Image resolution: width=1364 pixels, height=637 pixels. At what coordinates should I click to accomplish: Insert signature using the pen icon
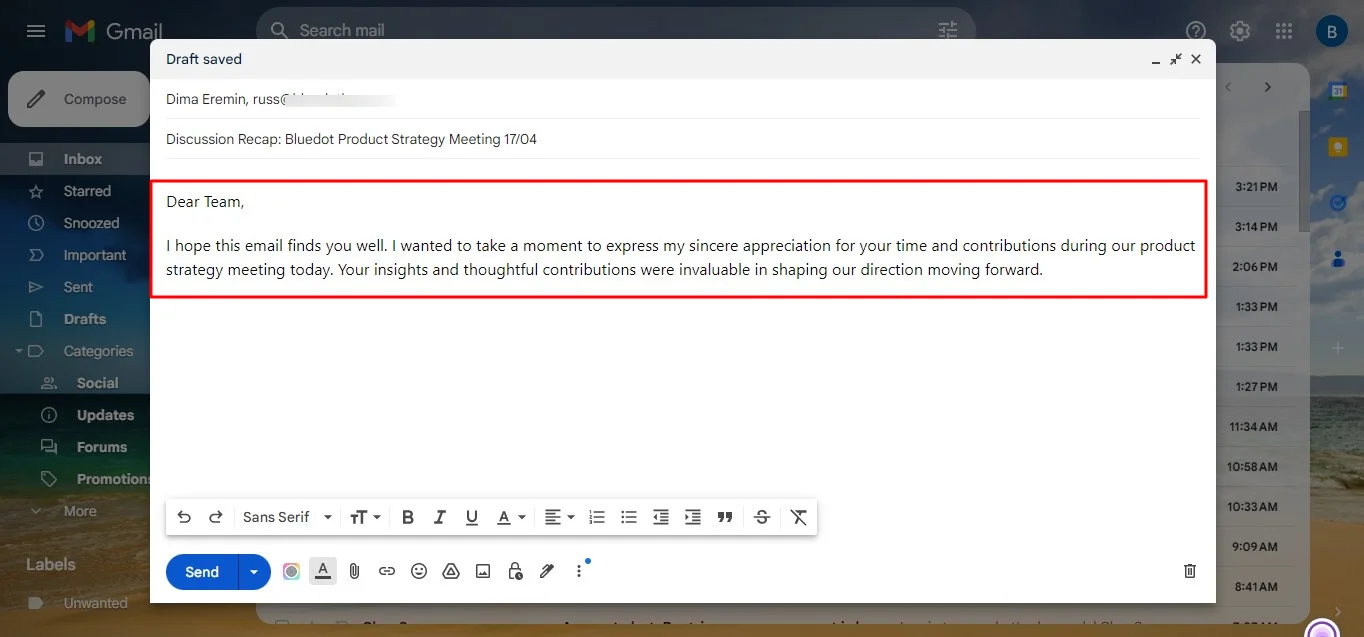click(x=546, y=570)
